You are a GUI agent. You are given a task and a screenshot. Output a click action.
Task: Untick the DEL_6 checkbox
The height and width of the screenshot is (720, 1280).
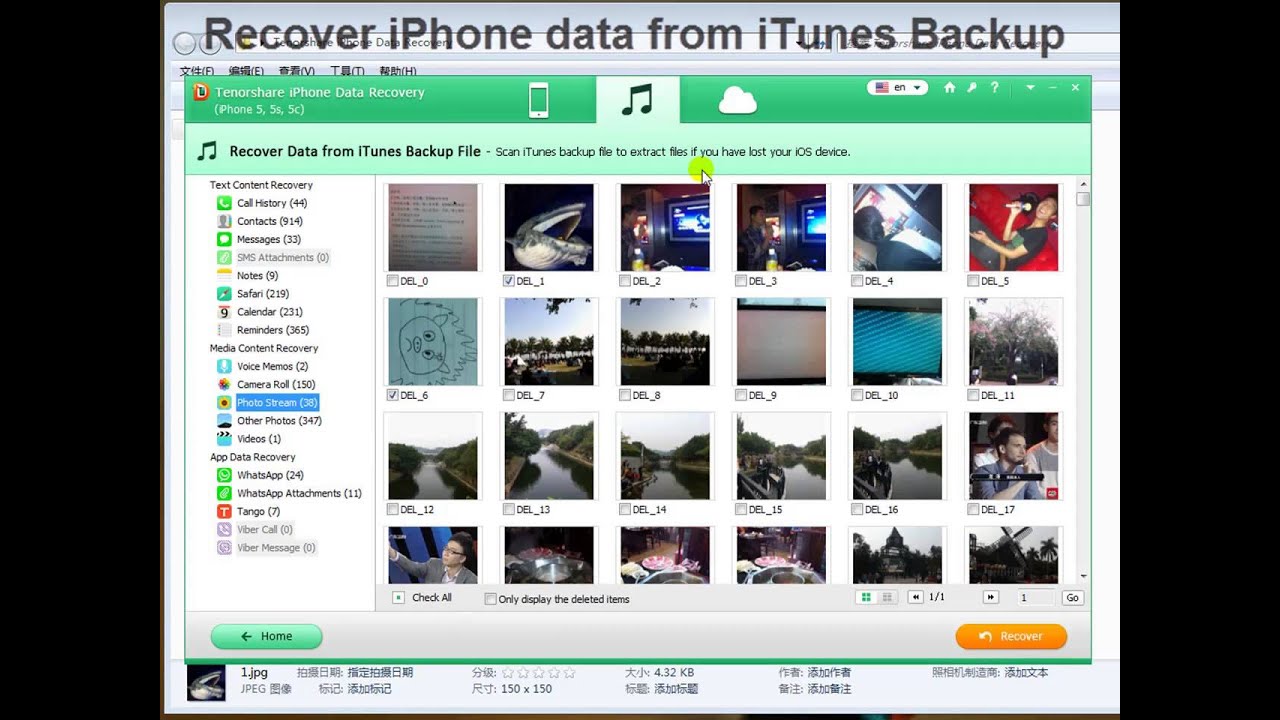392,395
